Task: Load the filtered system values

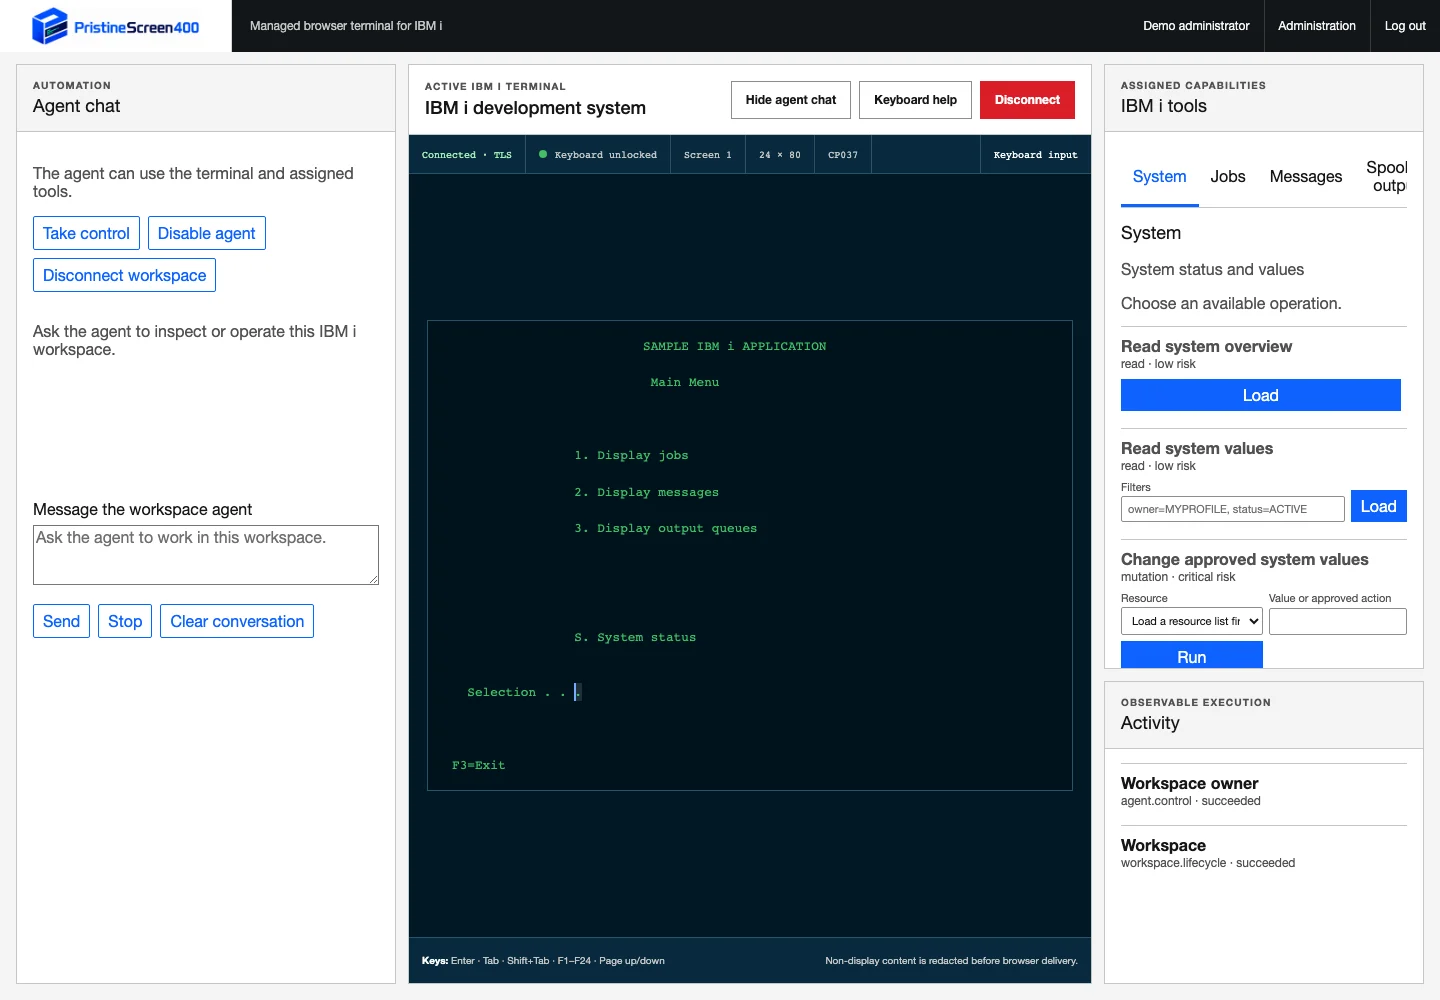Action: click(1378, 506)
